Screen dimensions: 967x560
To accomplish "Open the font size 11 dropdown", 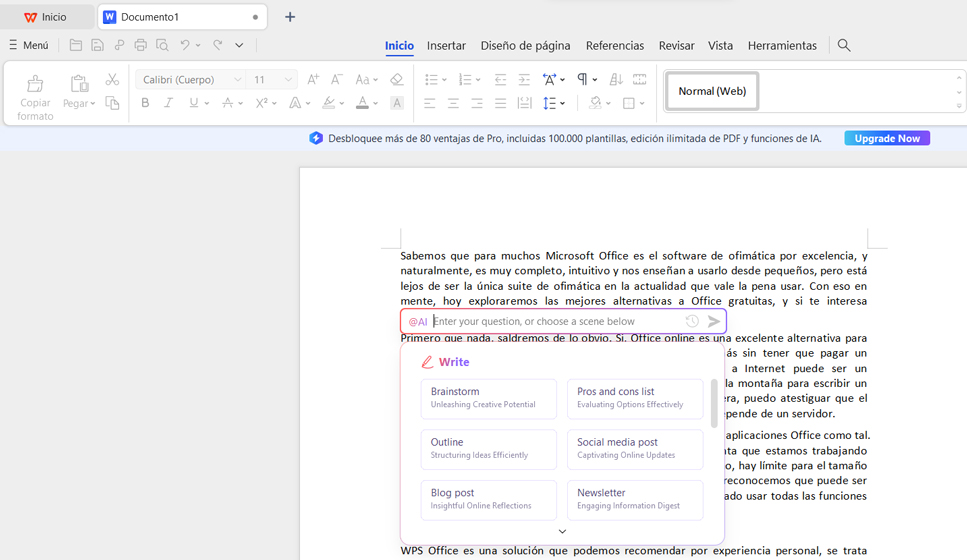I will point(288,80).
